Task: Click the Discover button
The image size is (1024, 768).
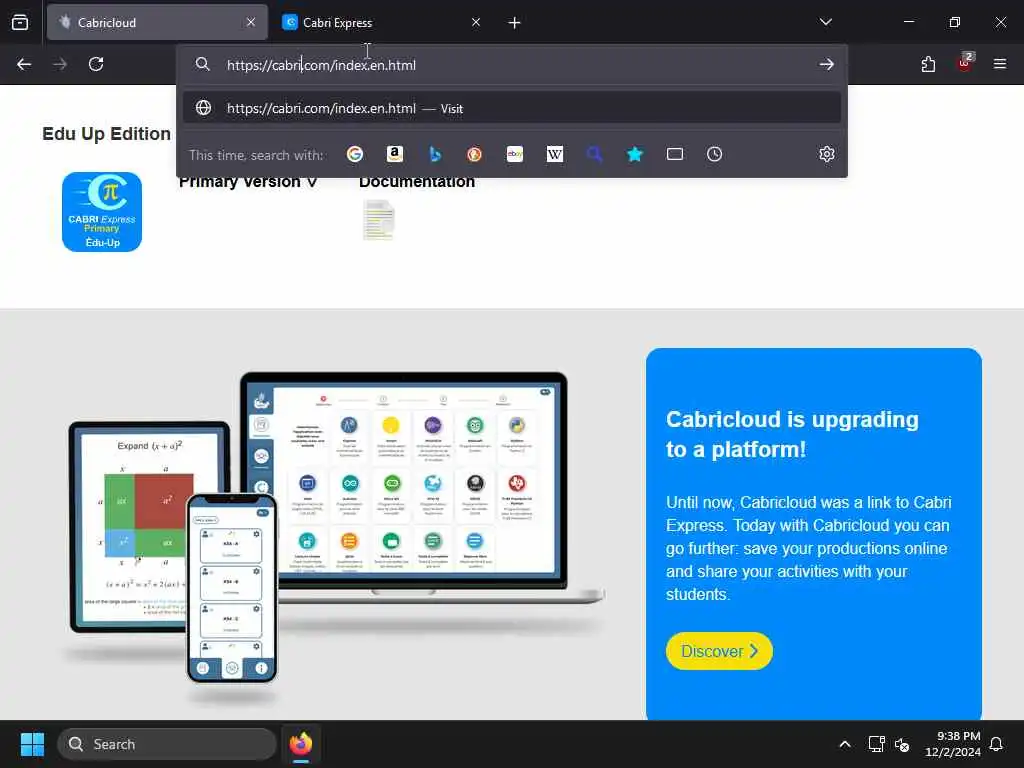Action: point(719,651)
